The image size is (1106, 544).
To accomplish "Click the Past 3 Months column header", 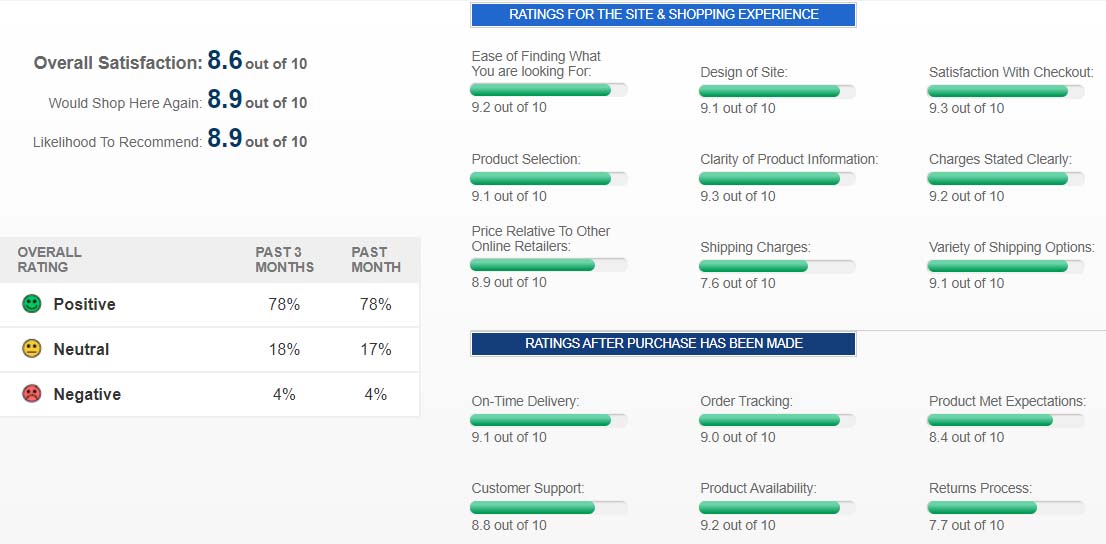I will point(284,260).
